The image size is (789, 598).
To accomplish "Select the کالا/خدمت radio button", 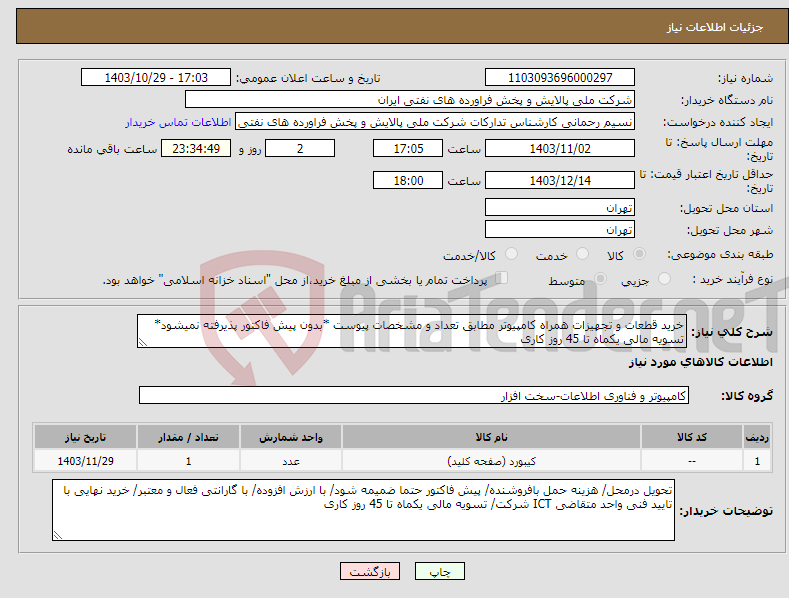I will (x=511, y=254).
